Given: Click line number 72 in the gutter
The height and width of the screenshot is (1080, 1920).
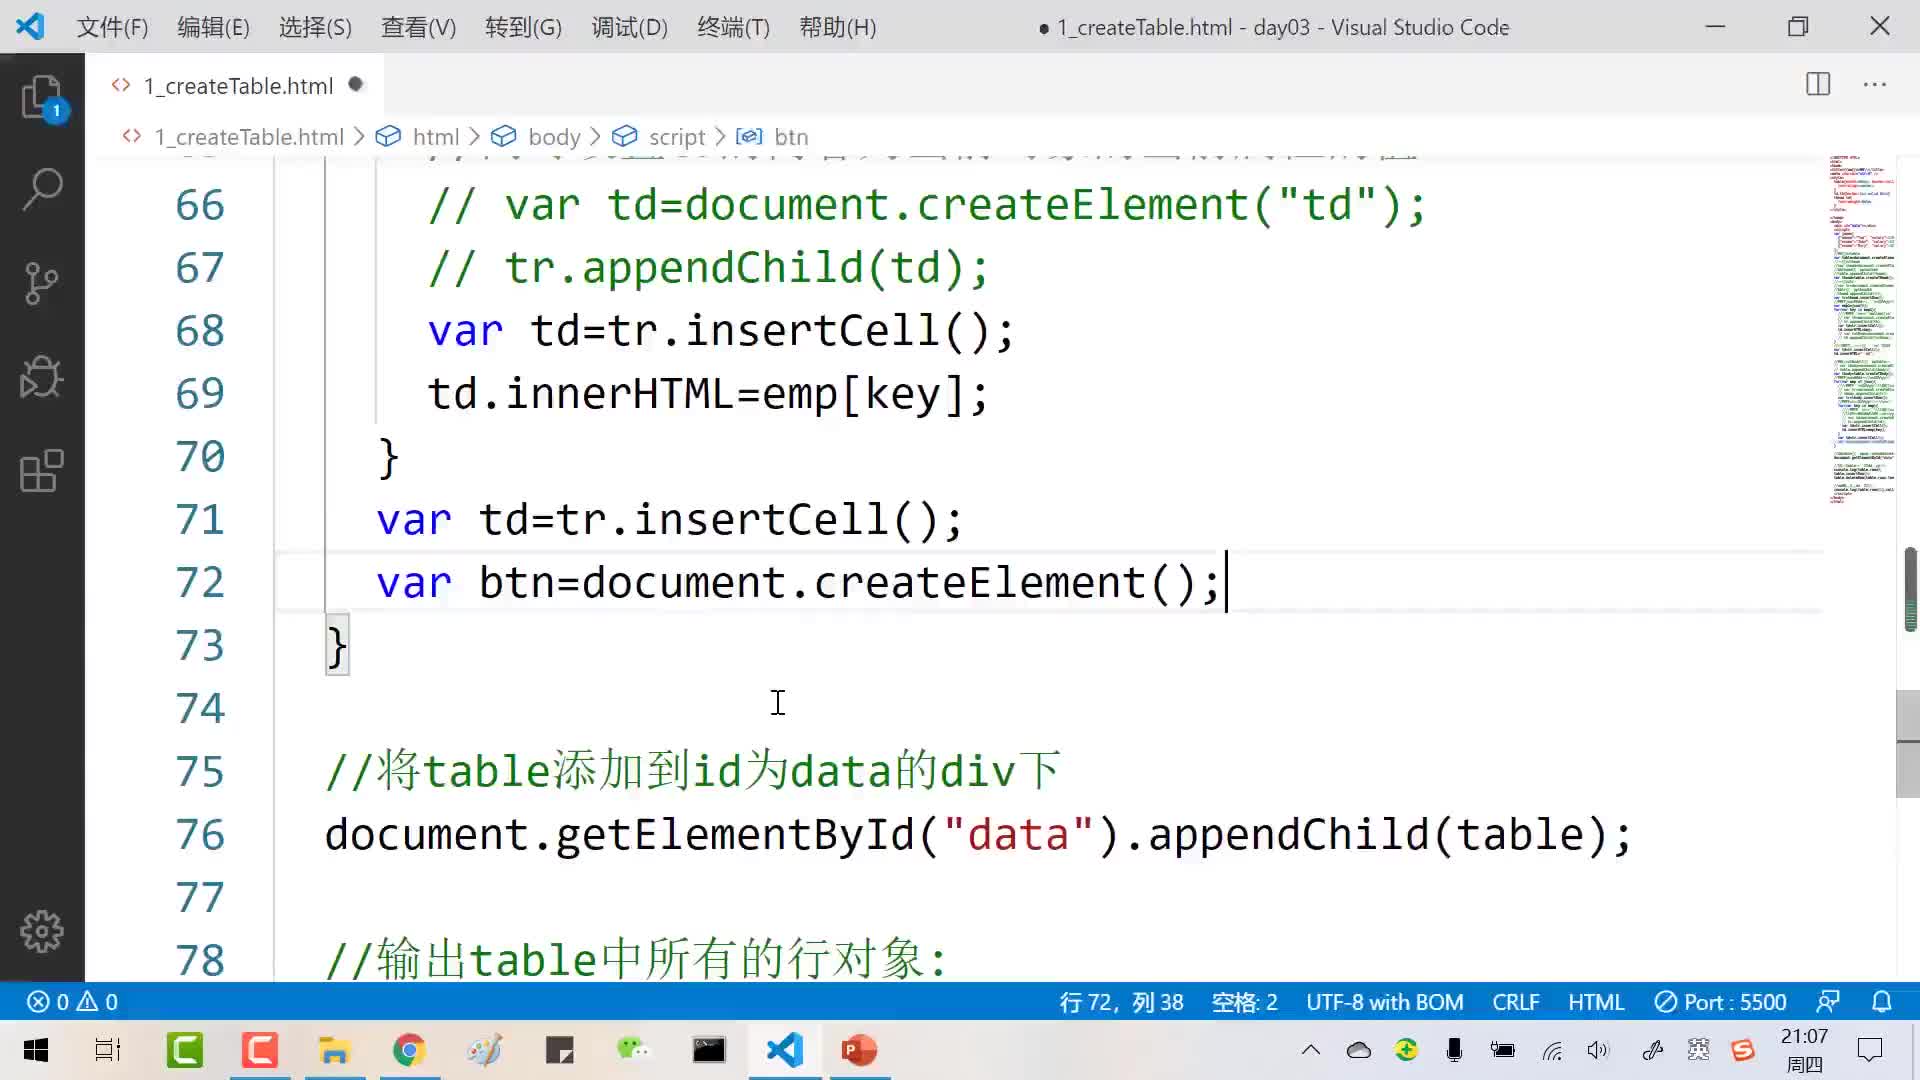Looking at the screenshot, I should (200, 583).
